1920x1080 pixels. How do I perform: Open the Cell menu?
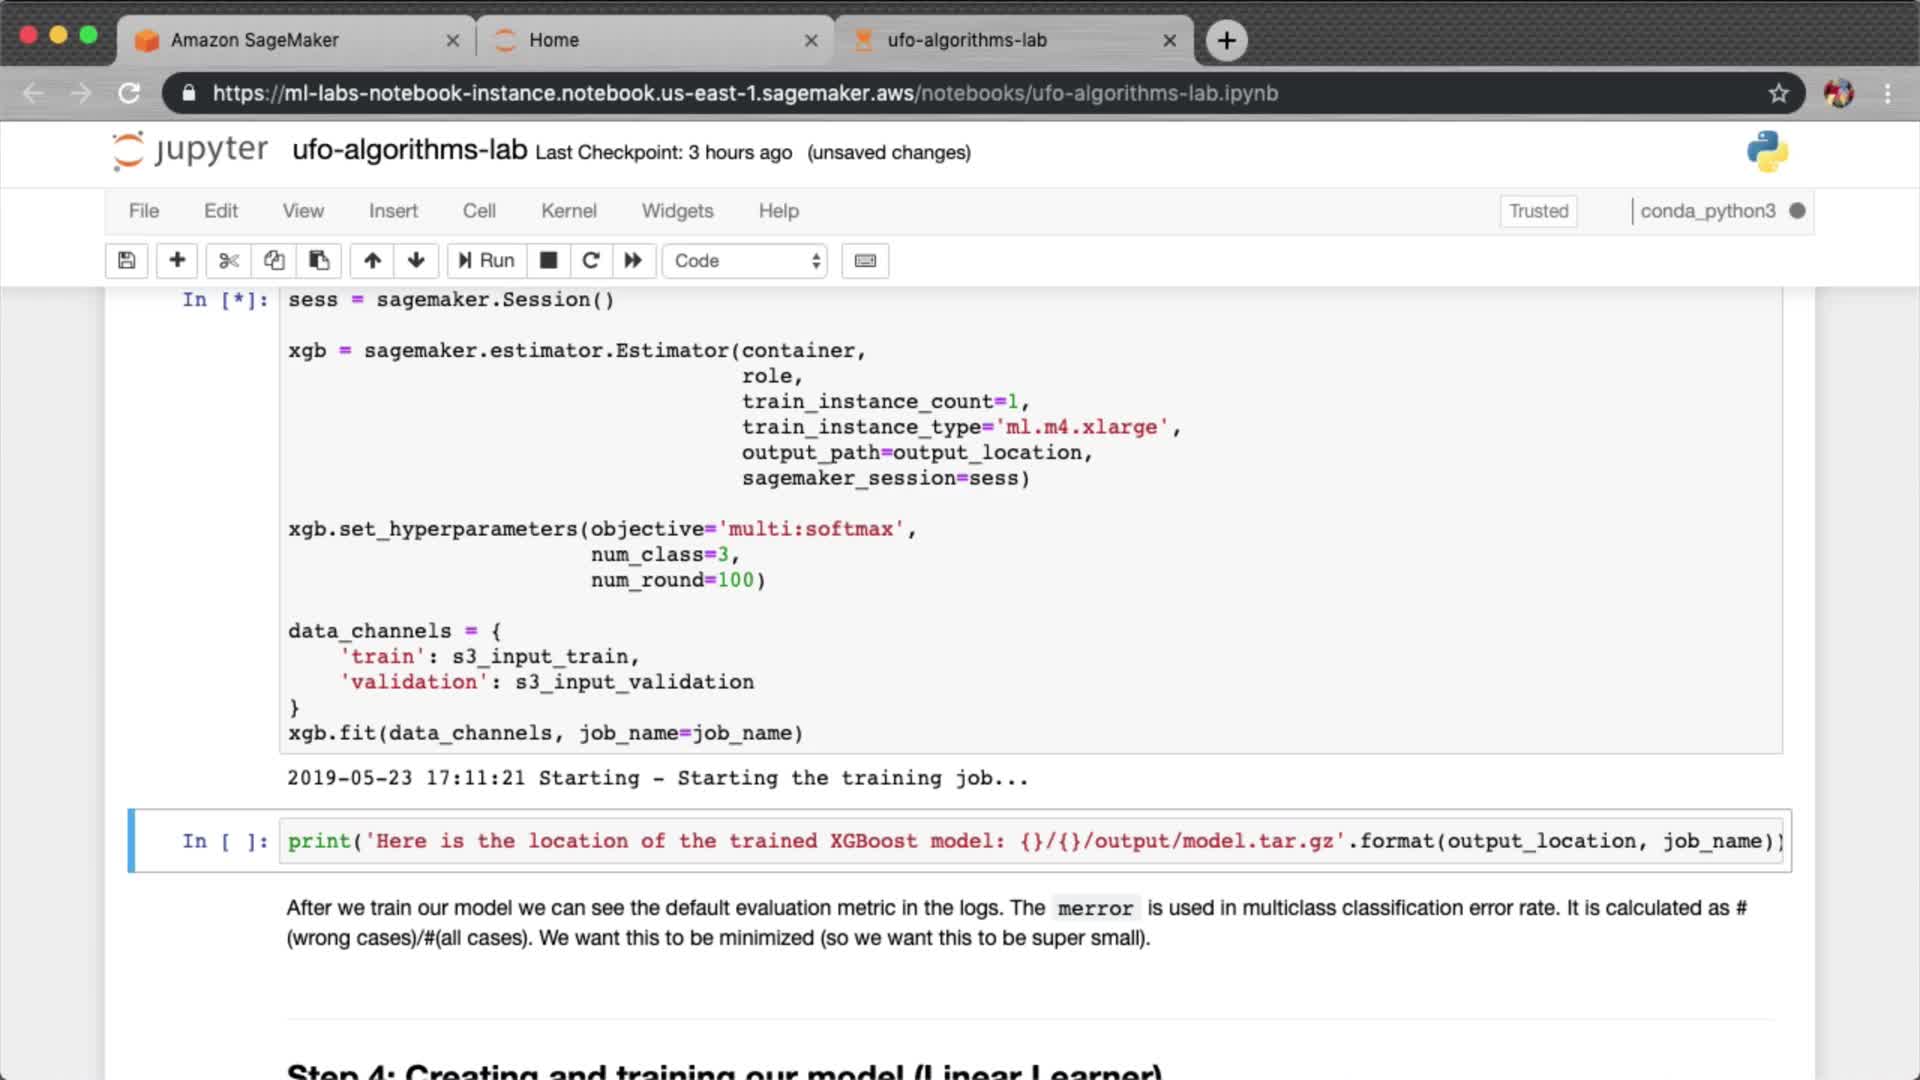click(479, 211)
